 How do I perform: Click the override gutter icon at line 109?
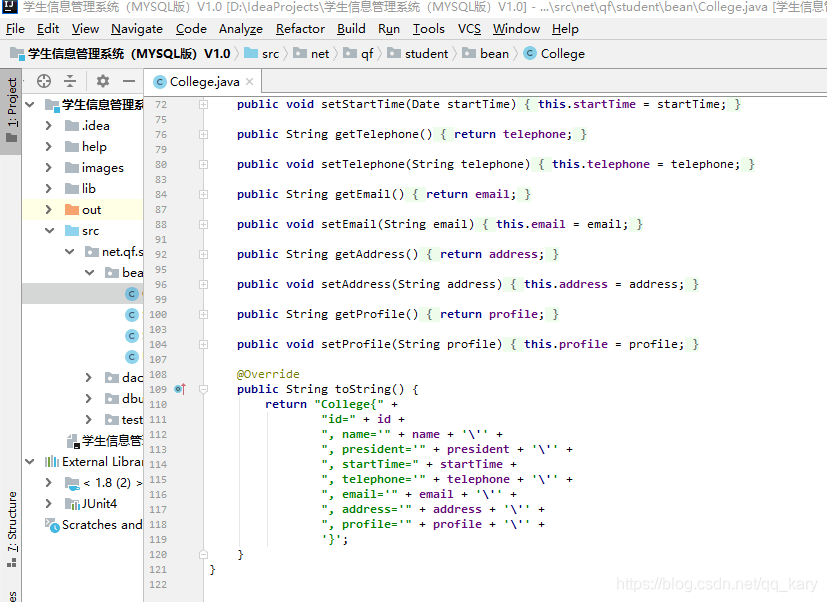pyautogui.click(x=180, y=389)
